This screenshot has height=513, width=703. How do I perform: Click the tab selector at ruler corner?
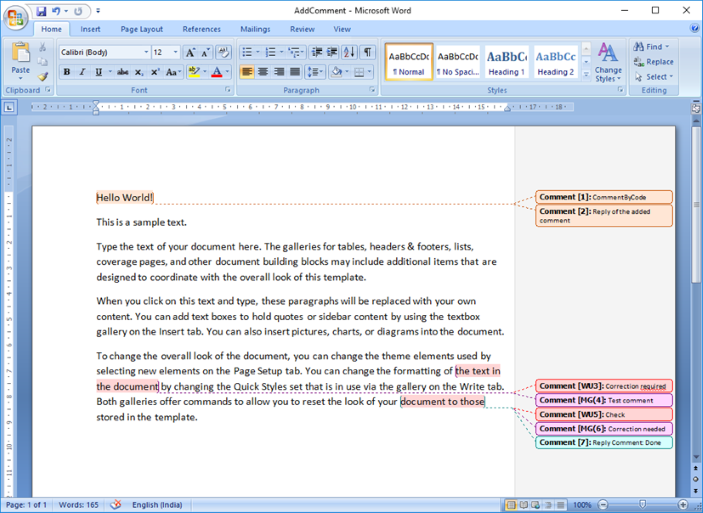[9, 108]
